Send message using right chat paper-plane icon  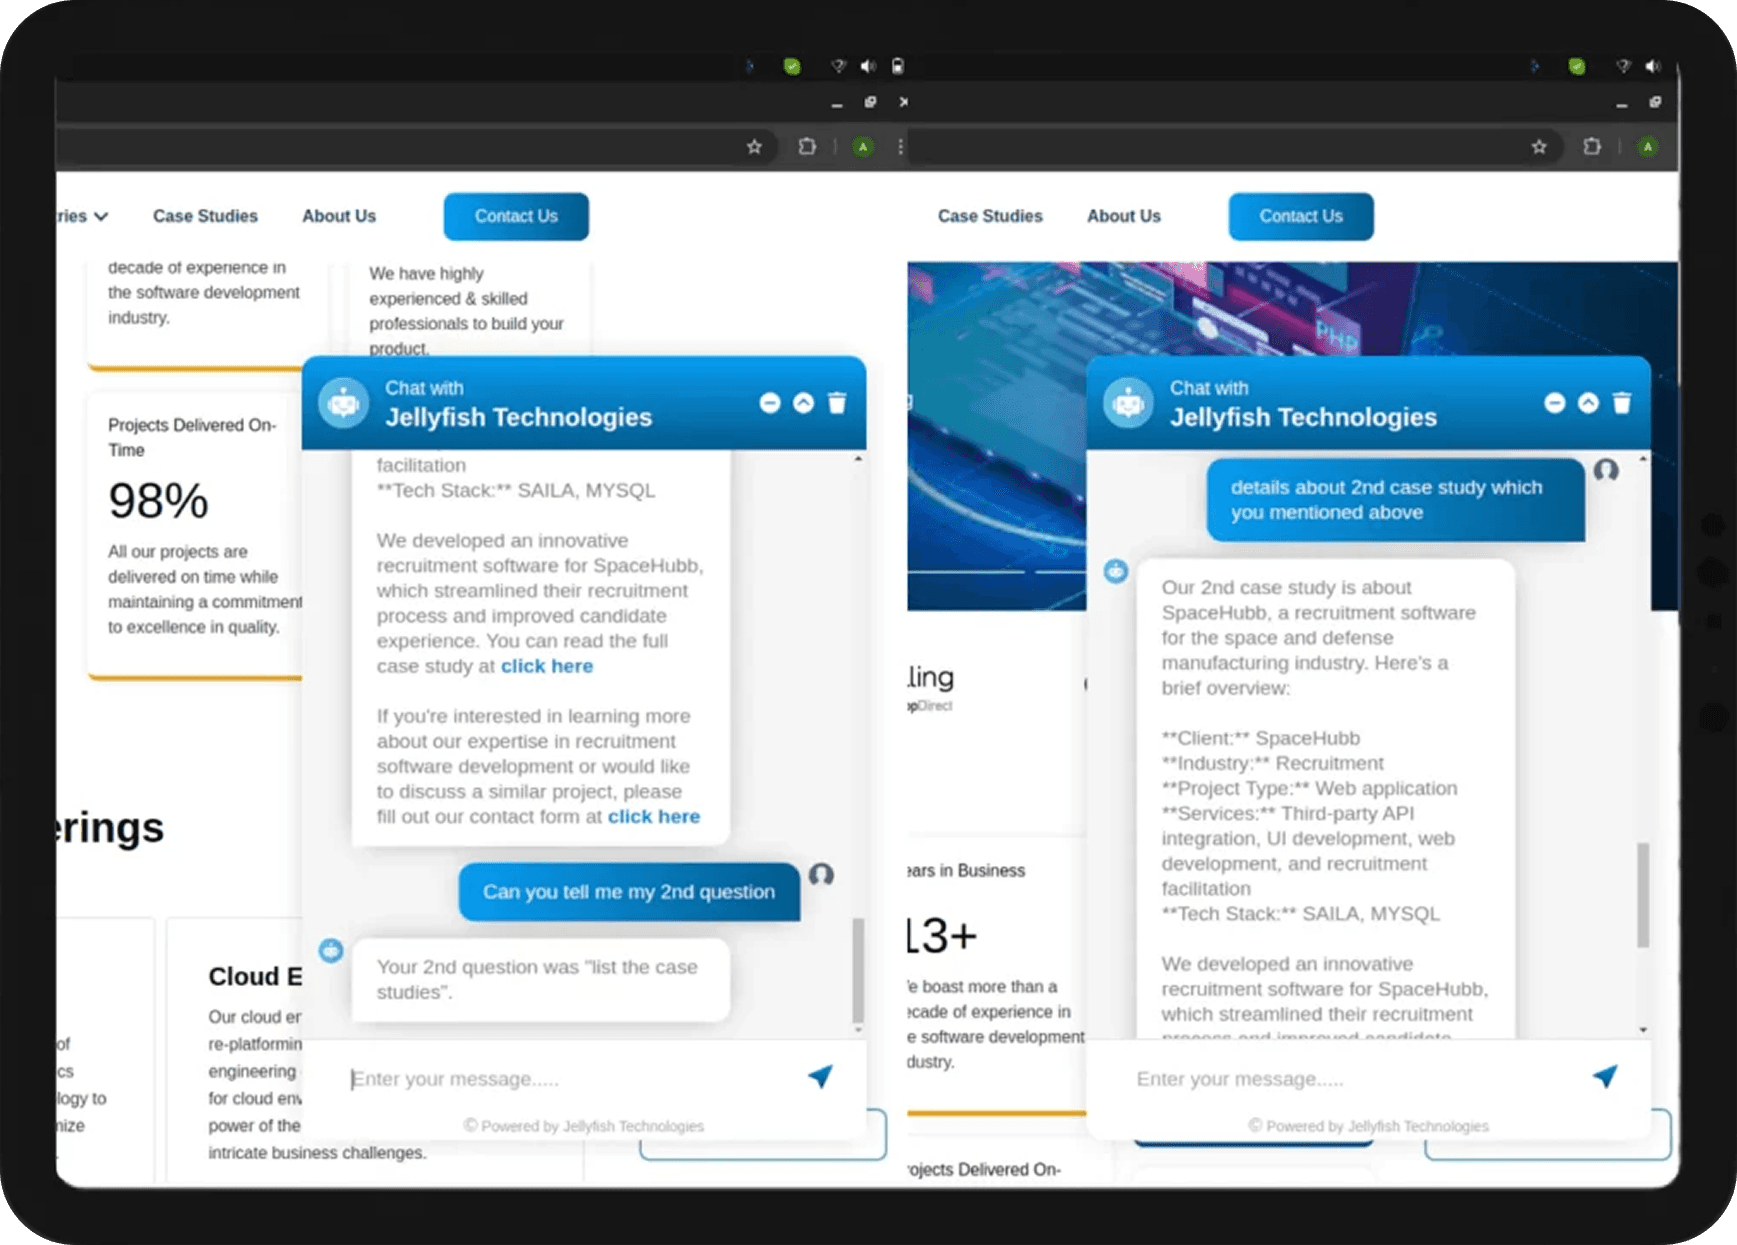1604,1076
